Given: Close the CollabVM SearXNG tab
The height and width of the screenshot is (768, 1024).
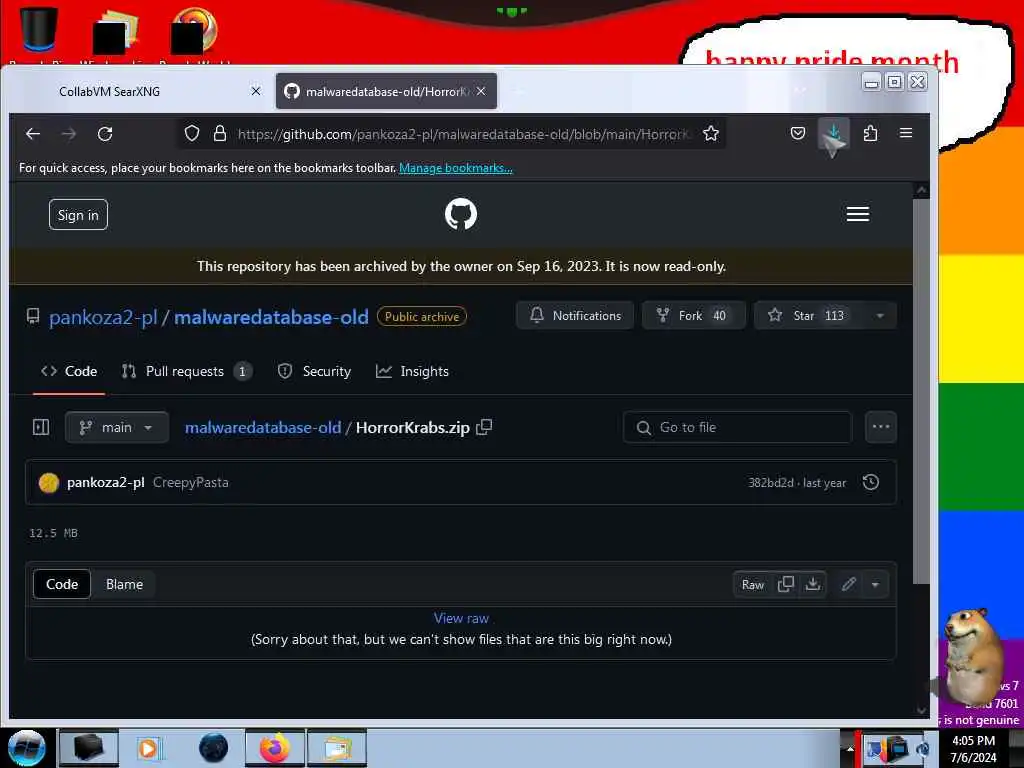Looking at the screenshot, I should tap(256, 91).
